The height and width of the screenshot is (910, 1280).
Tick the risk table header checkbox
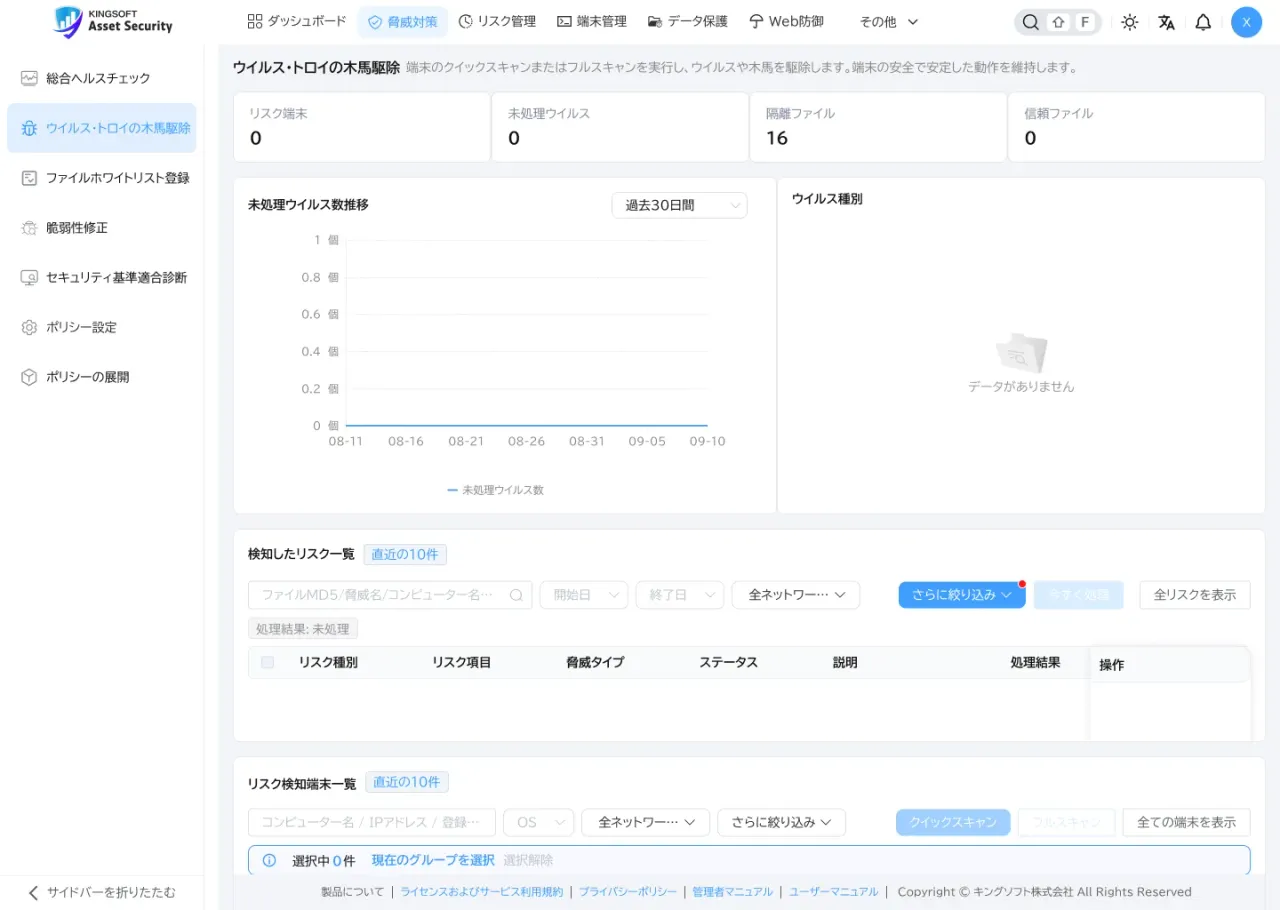(267, 662)
